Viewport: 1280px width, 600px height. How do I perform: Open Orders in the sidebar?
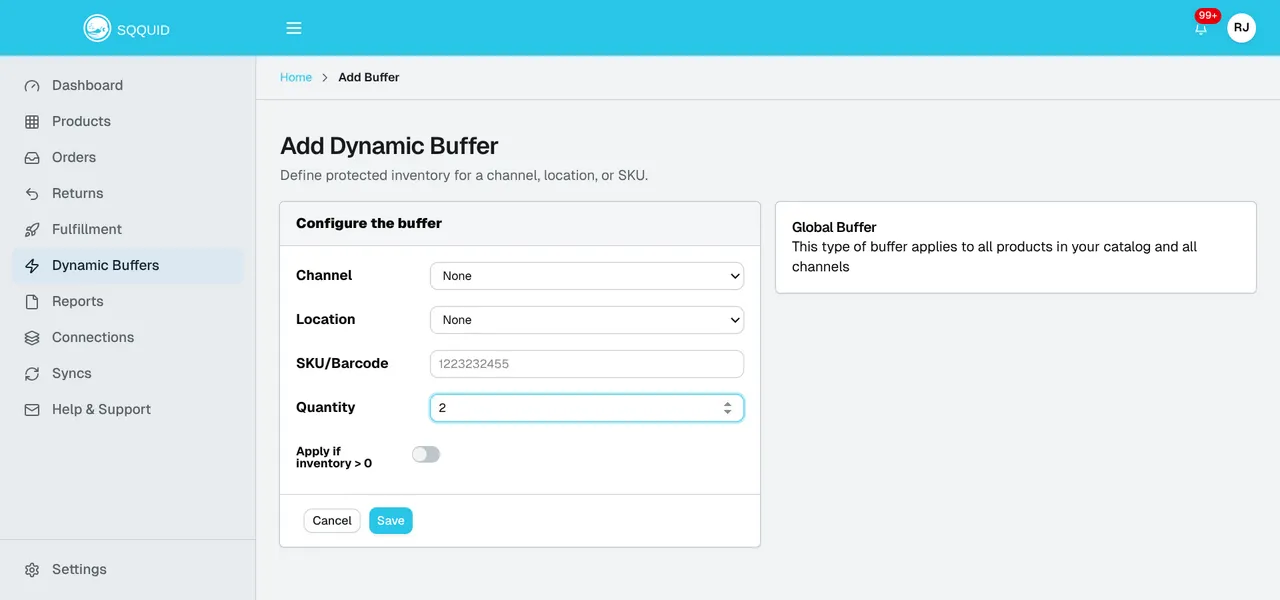pyautogui.click(x=127, y=158)
